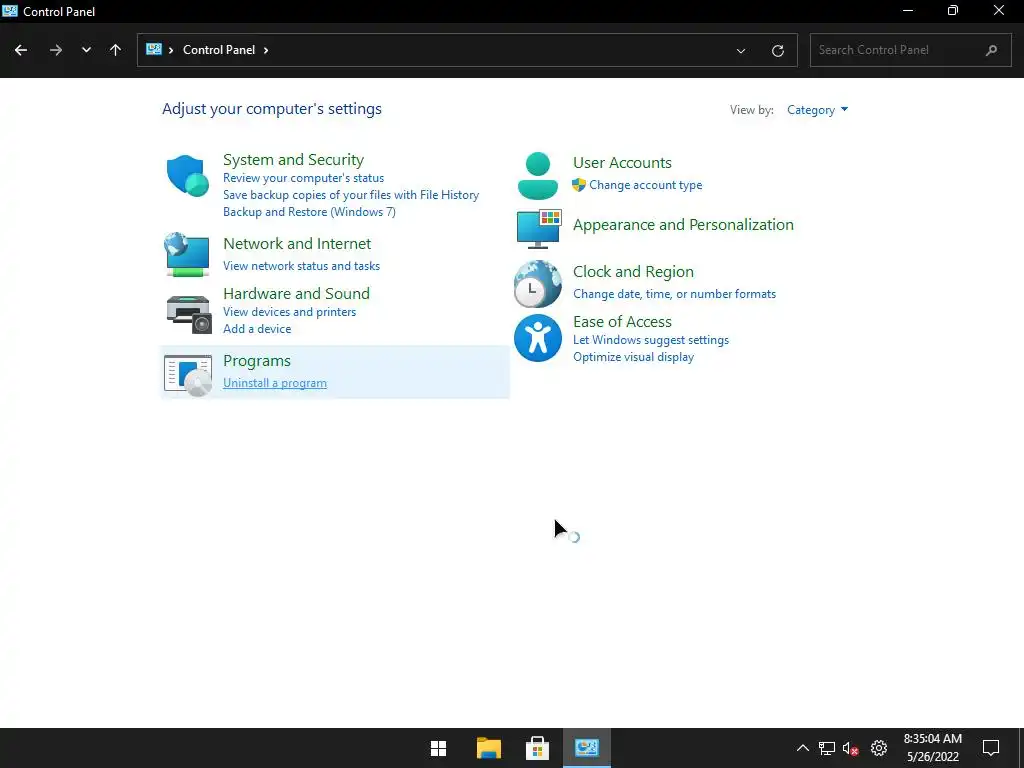Open the View by Category dropdown
1024x768 pixels.
817,110
